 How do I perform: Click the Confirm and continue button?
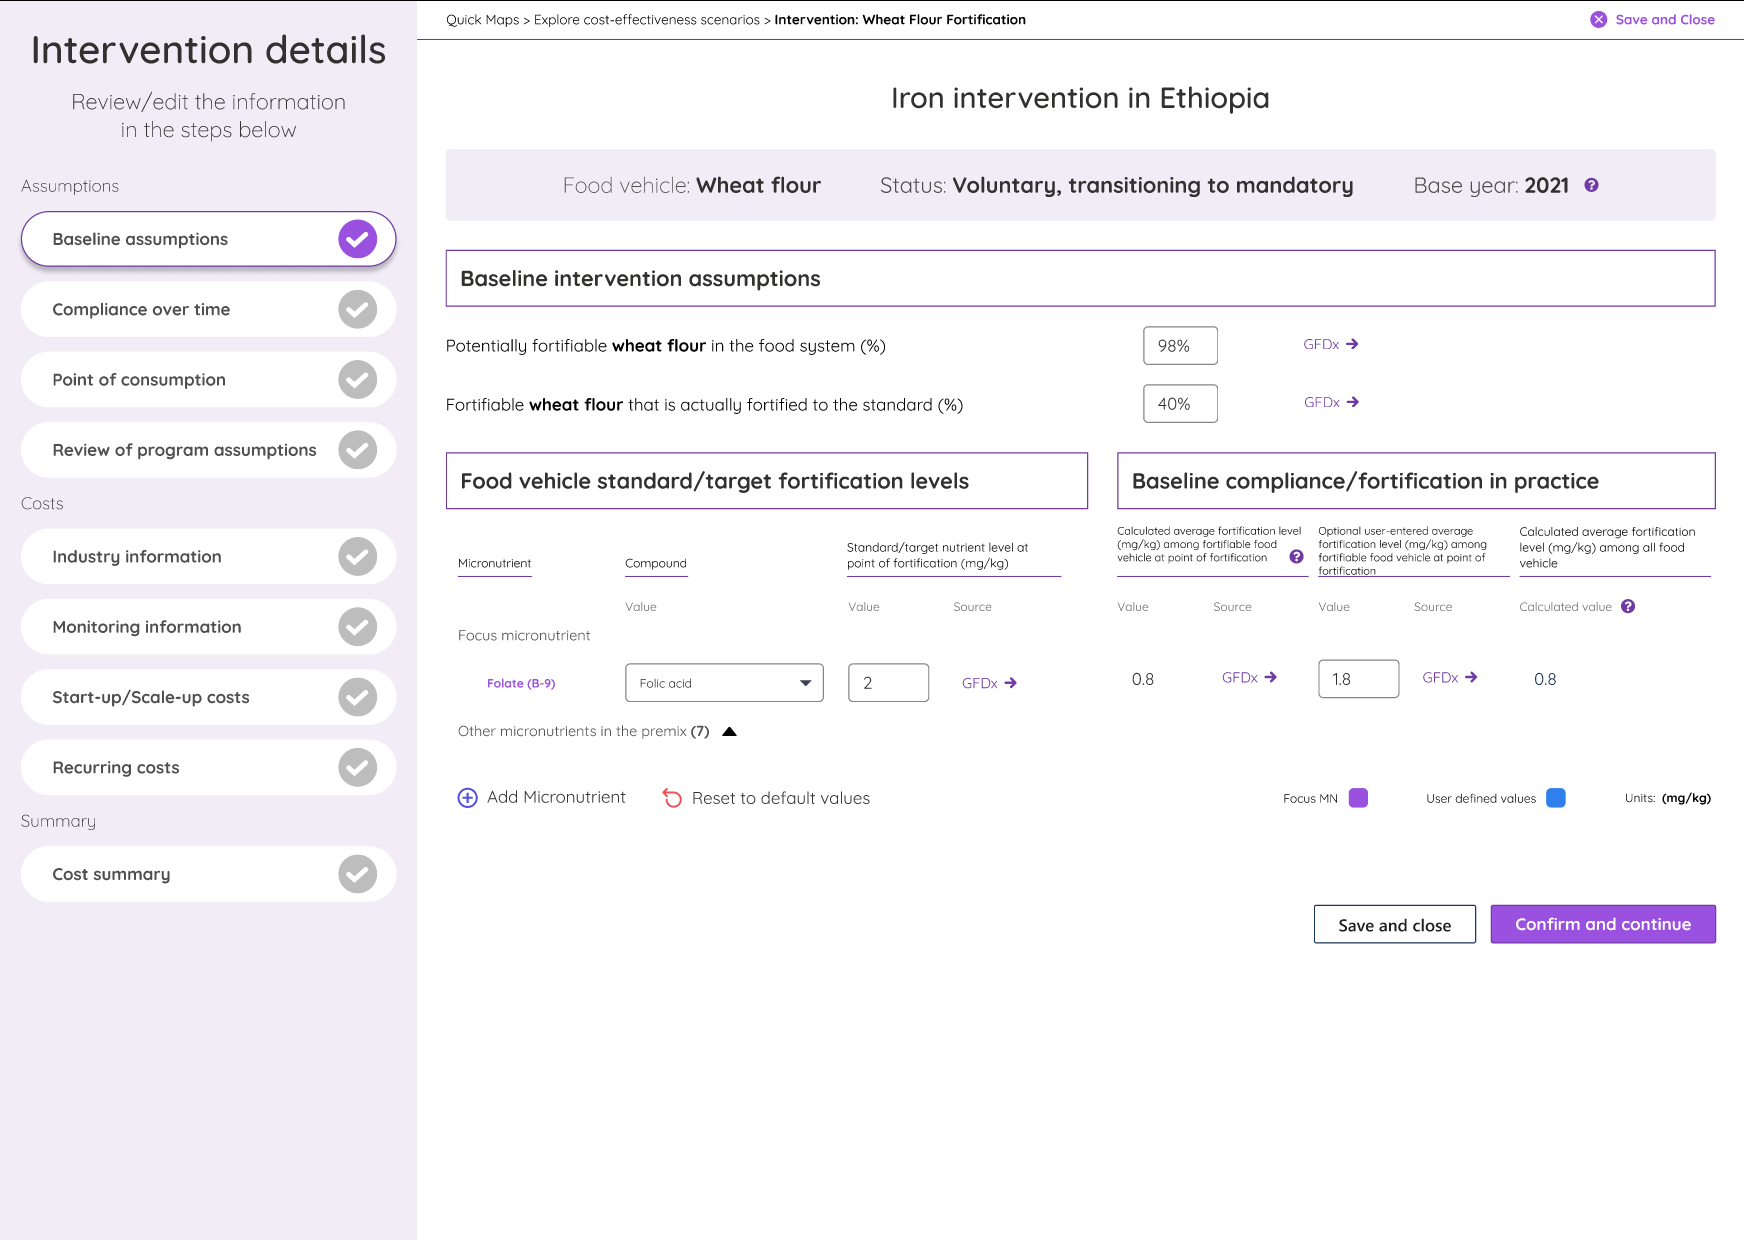[x=1602, y=924]
